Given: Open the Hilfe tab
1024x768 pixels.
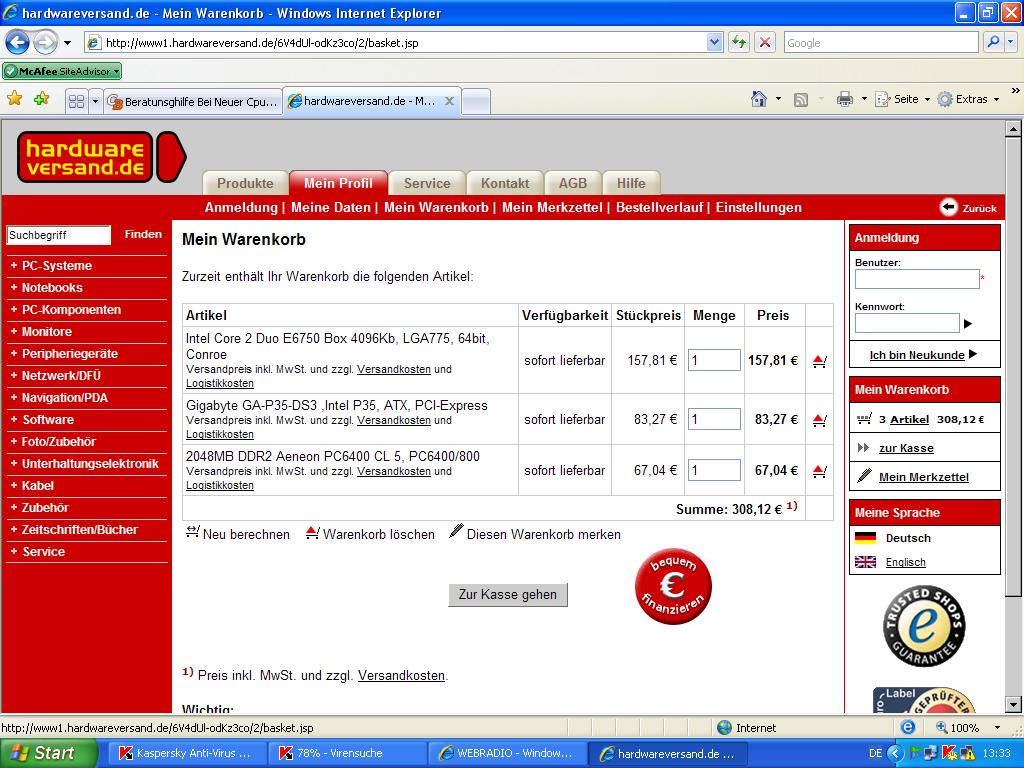Looking at the screenshot, I should [x=631, y=184].
